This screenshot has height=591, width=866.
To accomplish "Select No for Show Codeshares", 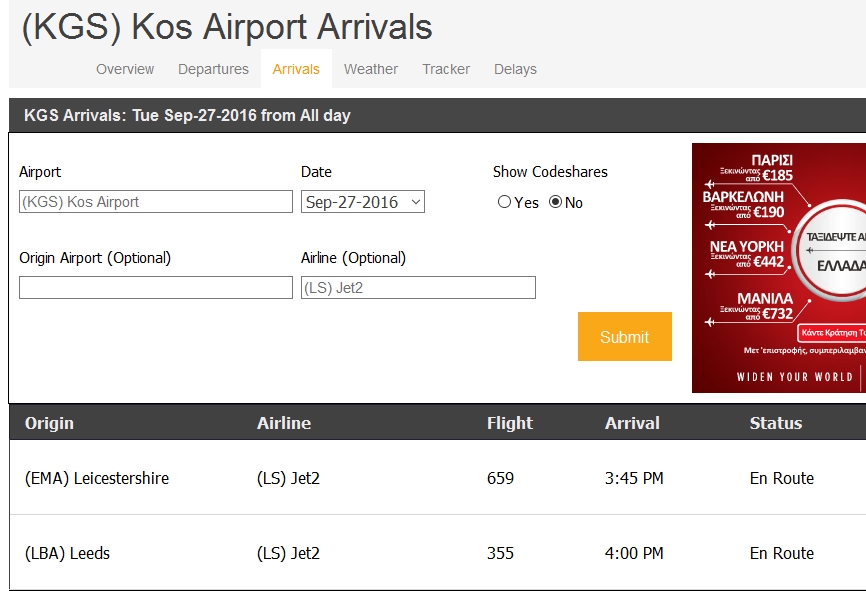I will tap(556, 202).
